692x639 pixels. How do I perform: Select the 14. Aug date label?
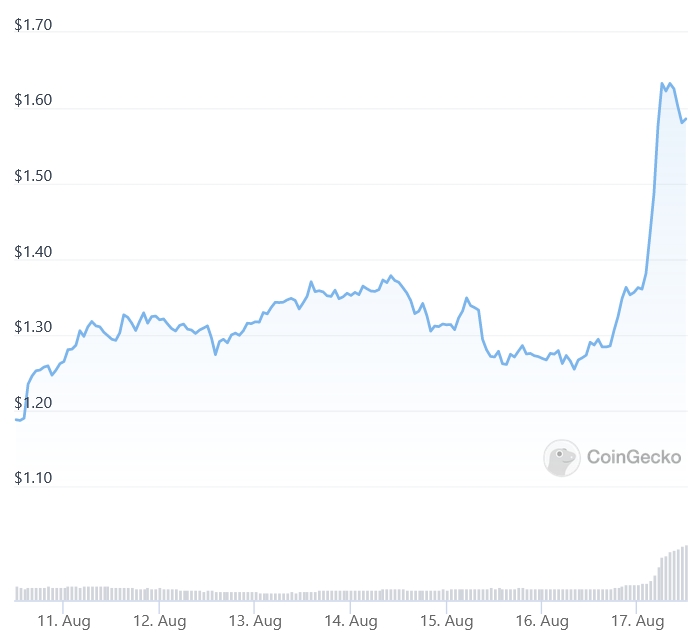click(350, 621)
